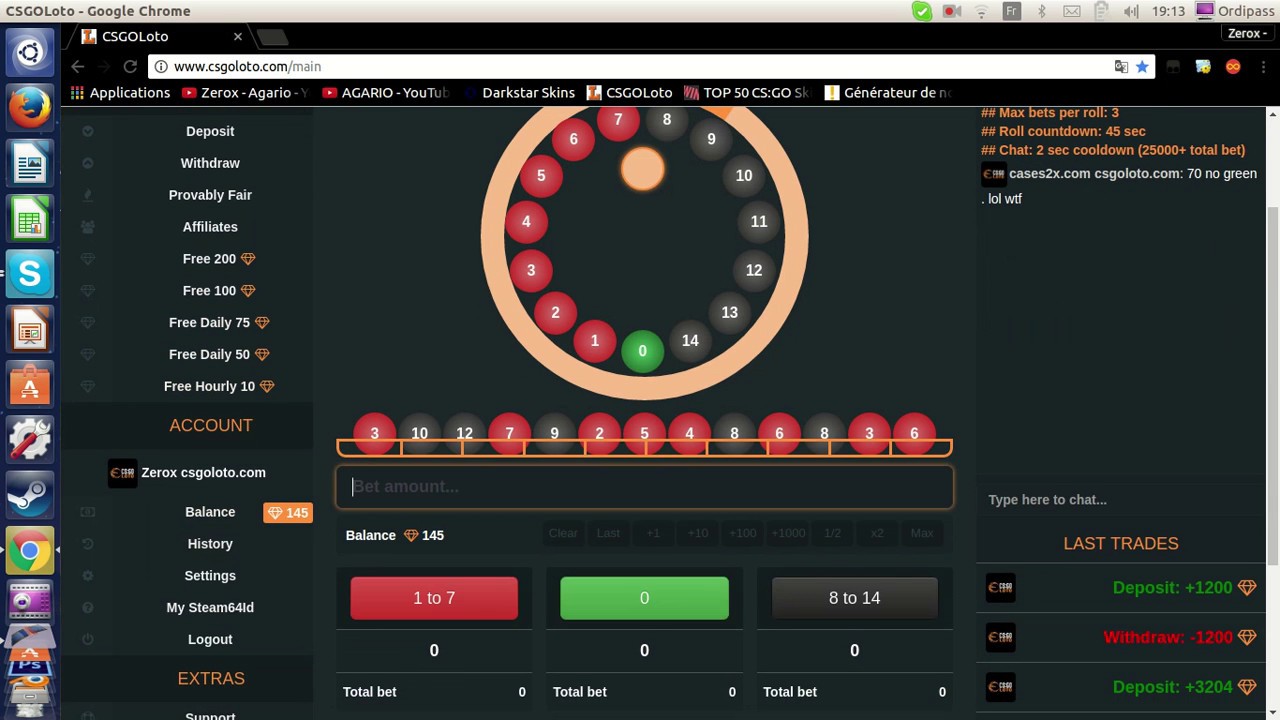1280x720 pixels.
Task: Open the Darkstar Skins bookmark
Action: coord(519,92)
